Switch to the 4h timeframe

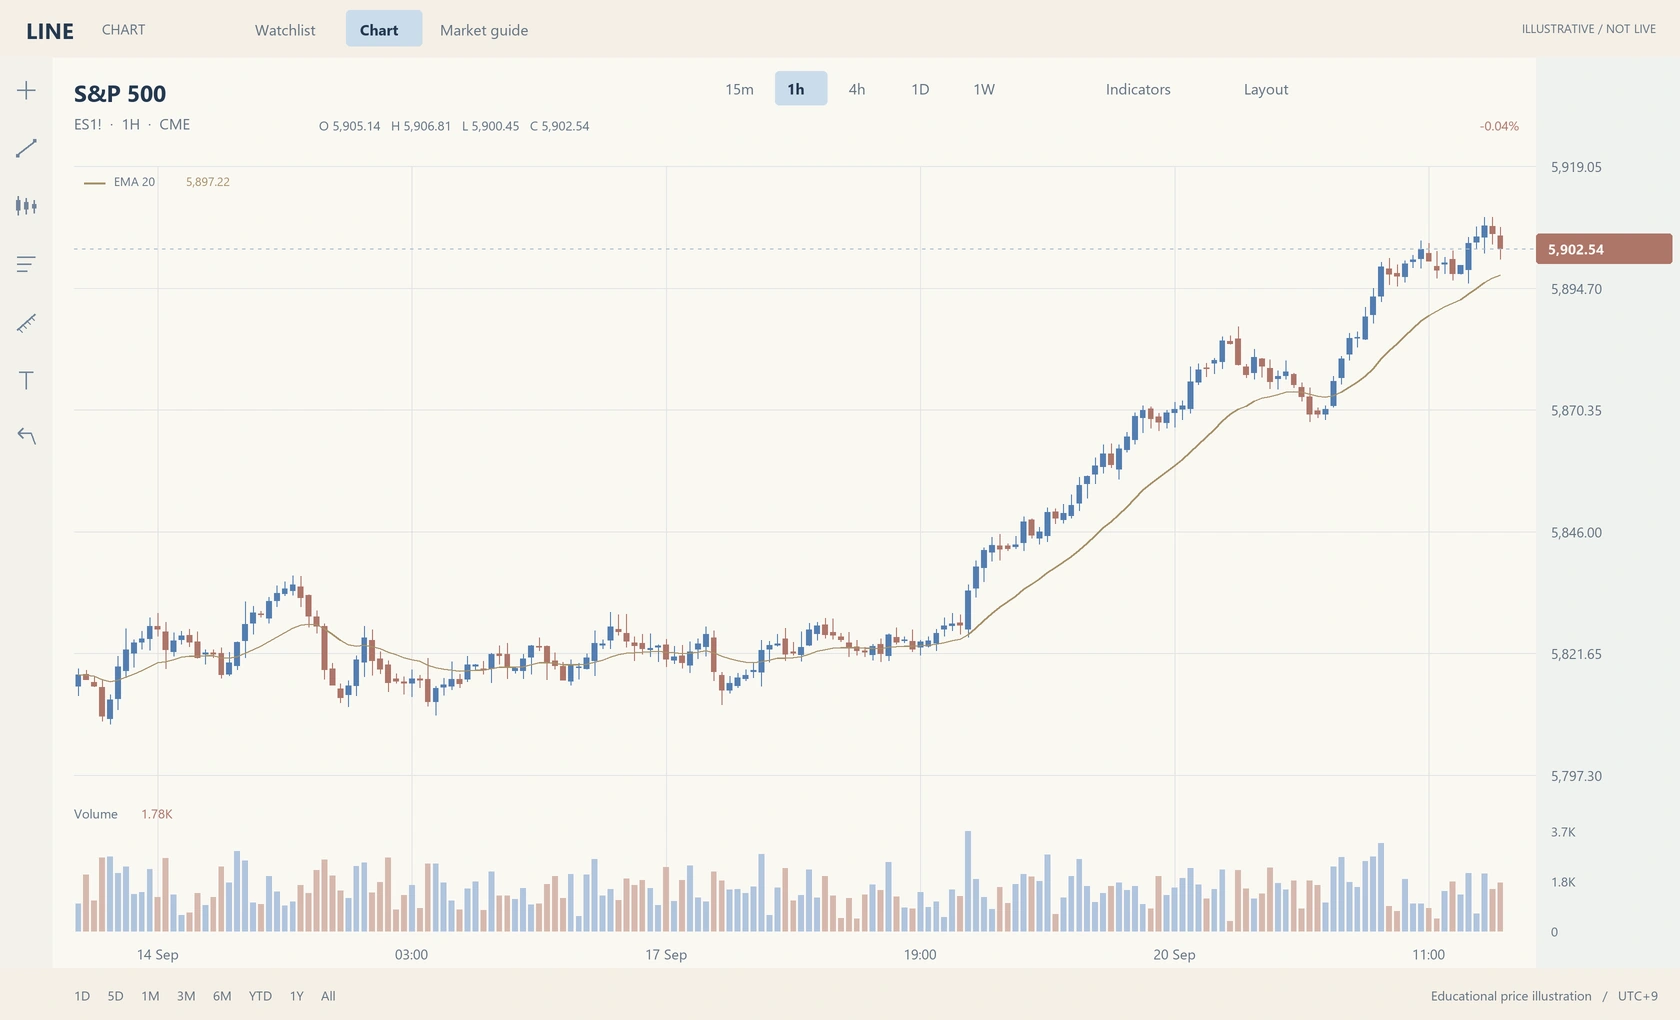click(x=857, y=89)
